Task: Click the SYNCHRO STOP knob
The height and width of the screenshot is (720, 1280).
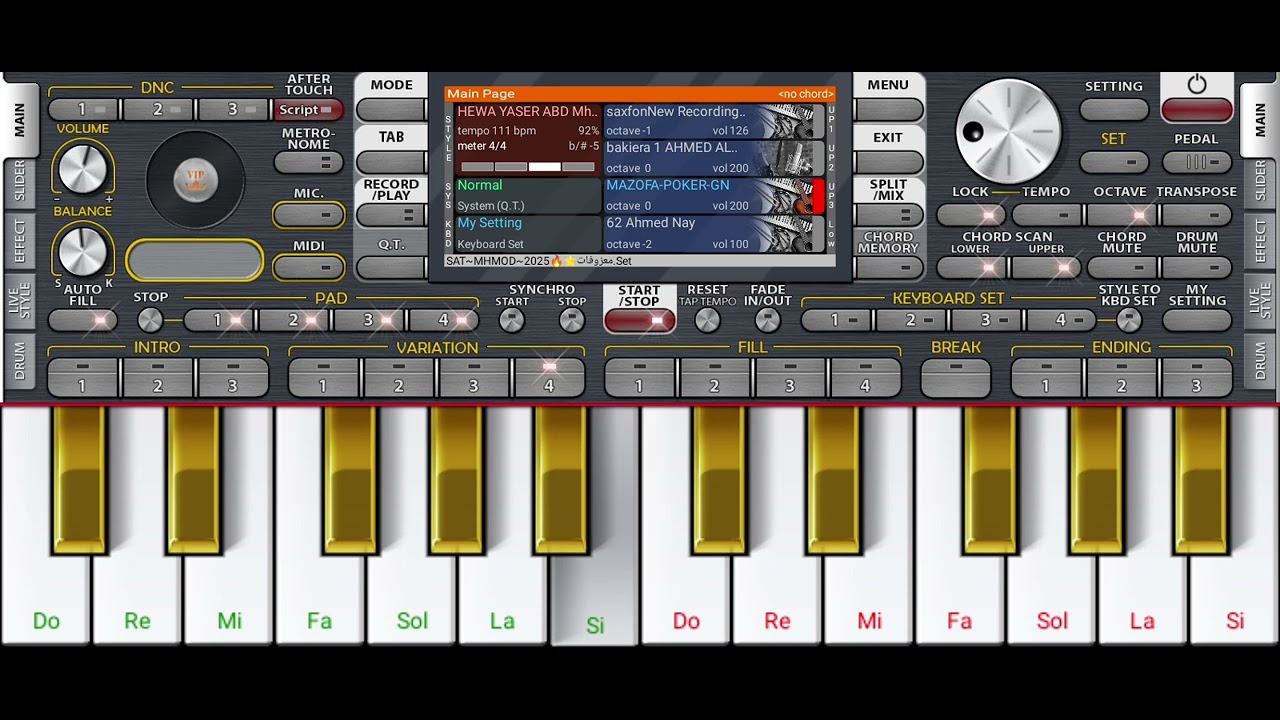Action: (x=572, y=320)
